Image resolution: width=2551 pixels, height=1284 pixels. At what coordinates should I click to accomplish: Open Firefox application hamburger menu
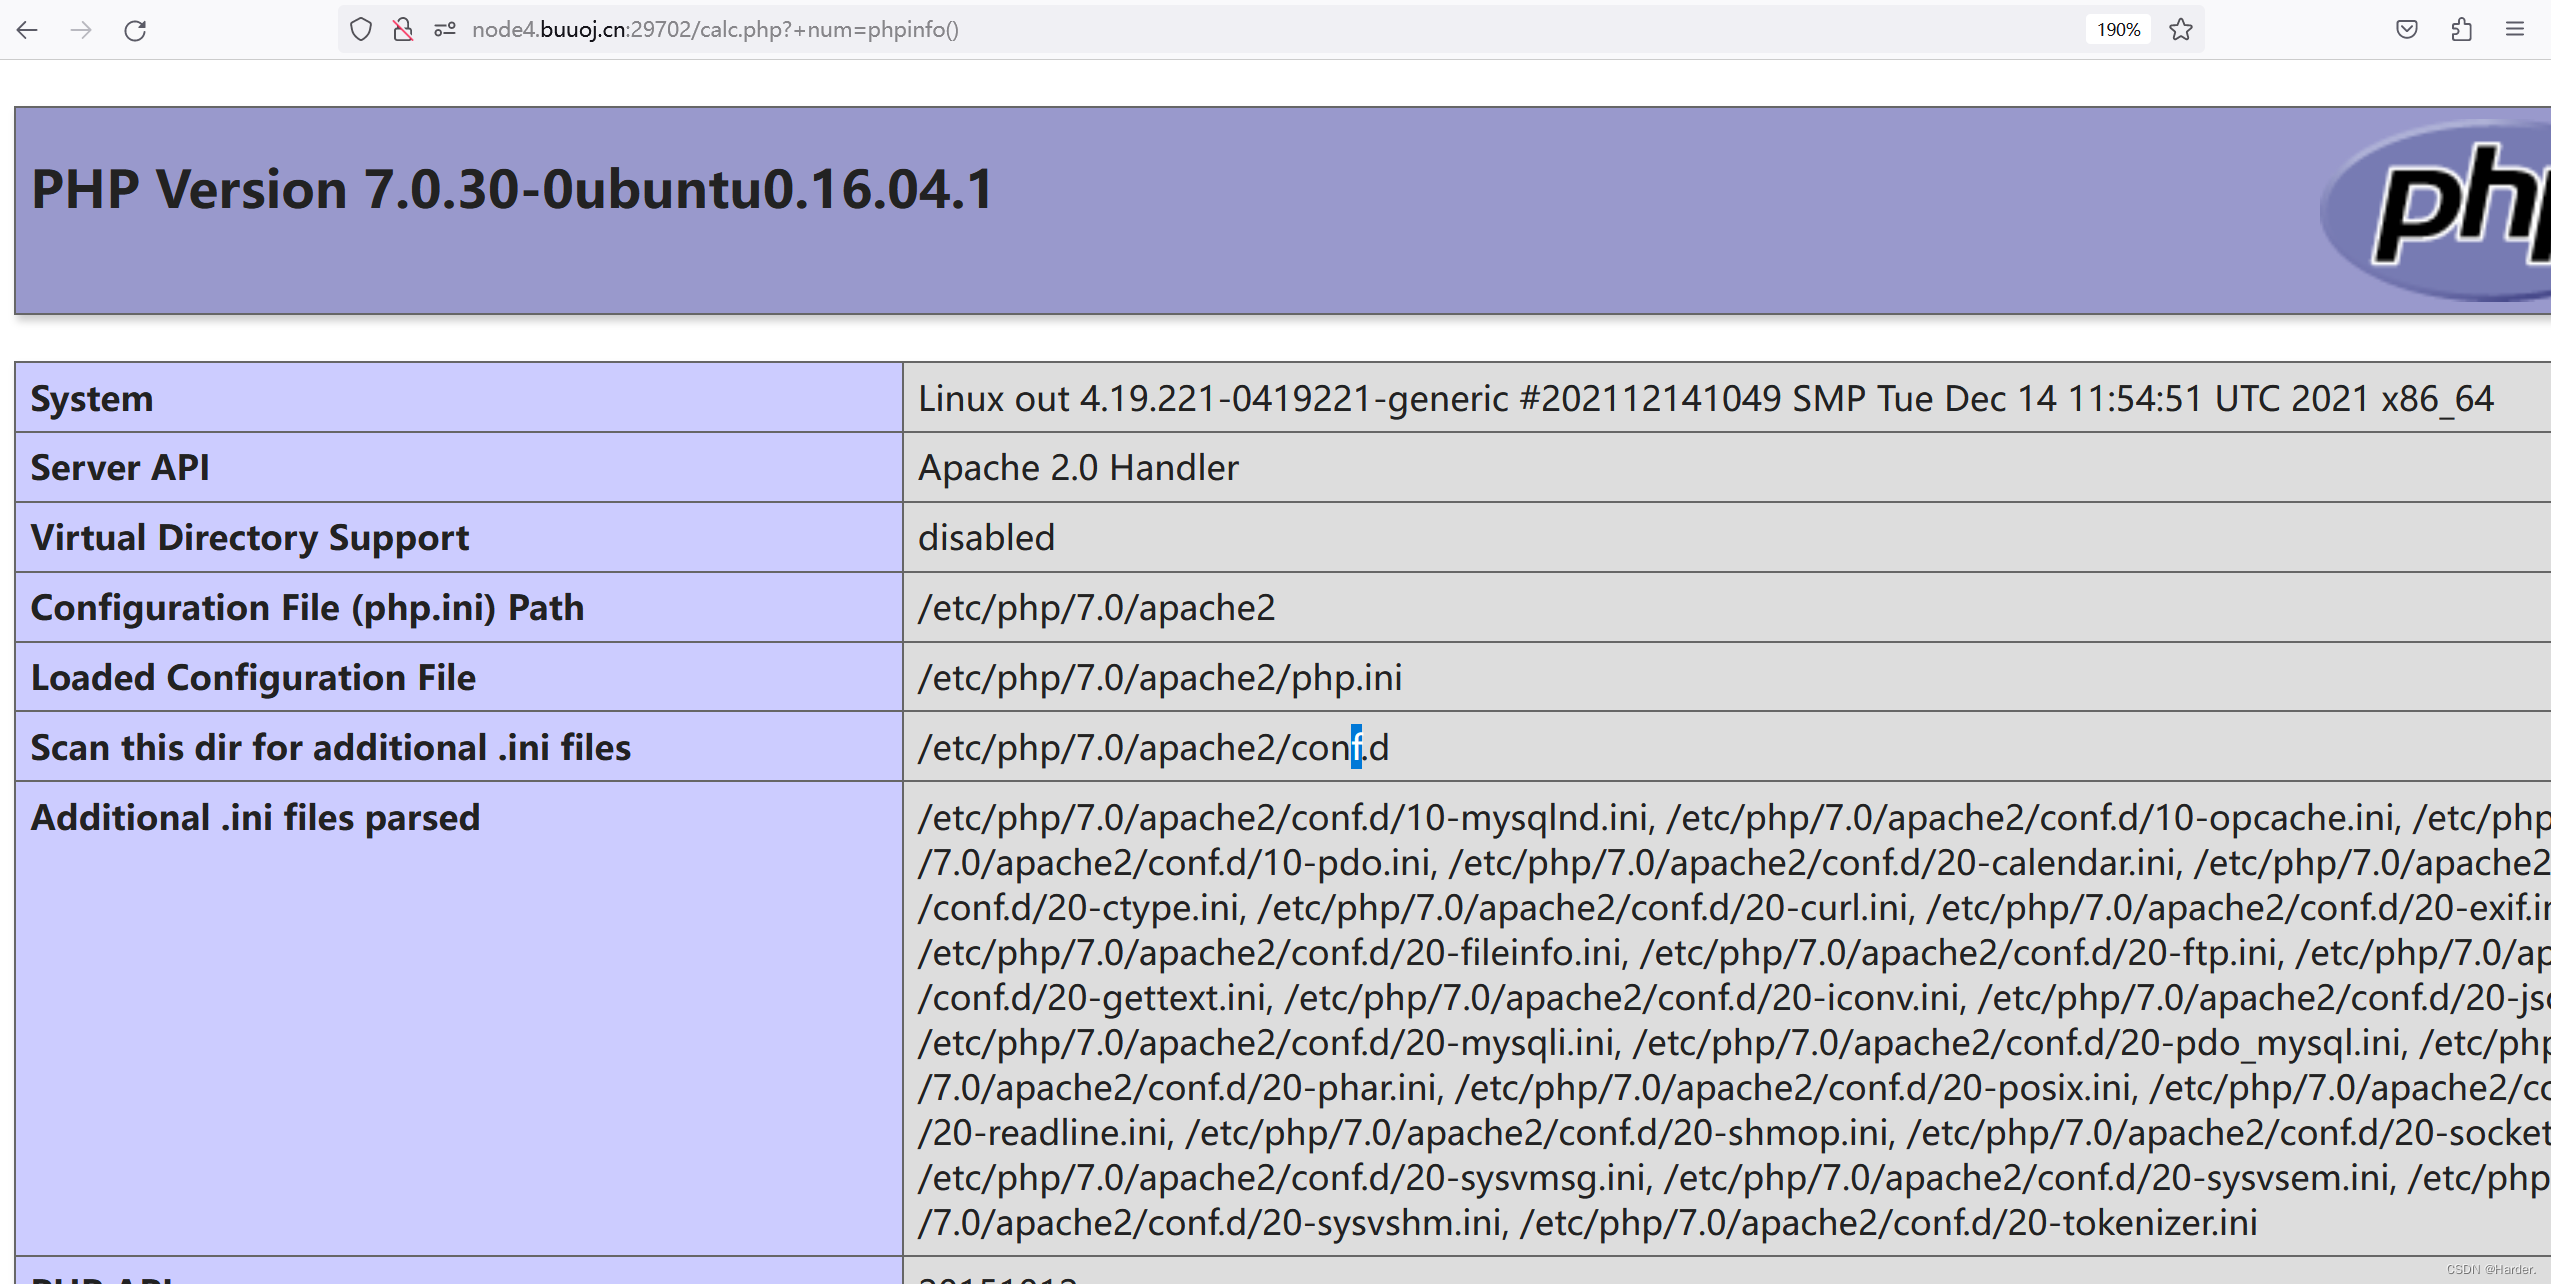(x=2515, y=30)
